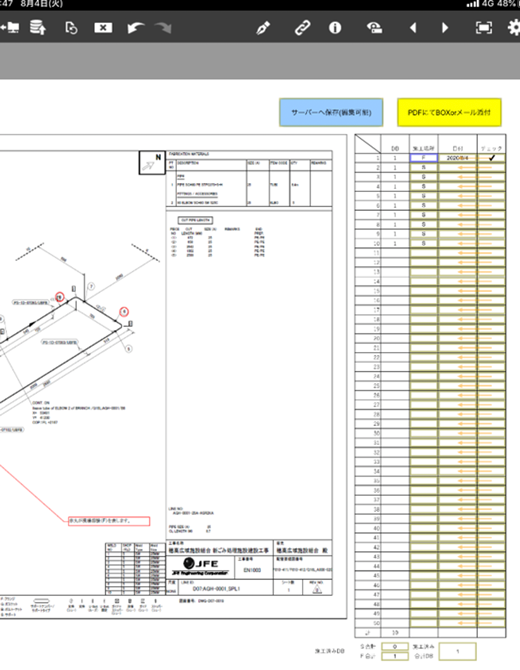
Task: Tick the check cell in row 2
Action: (x=491, y=168)
